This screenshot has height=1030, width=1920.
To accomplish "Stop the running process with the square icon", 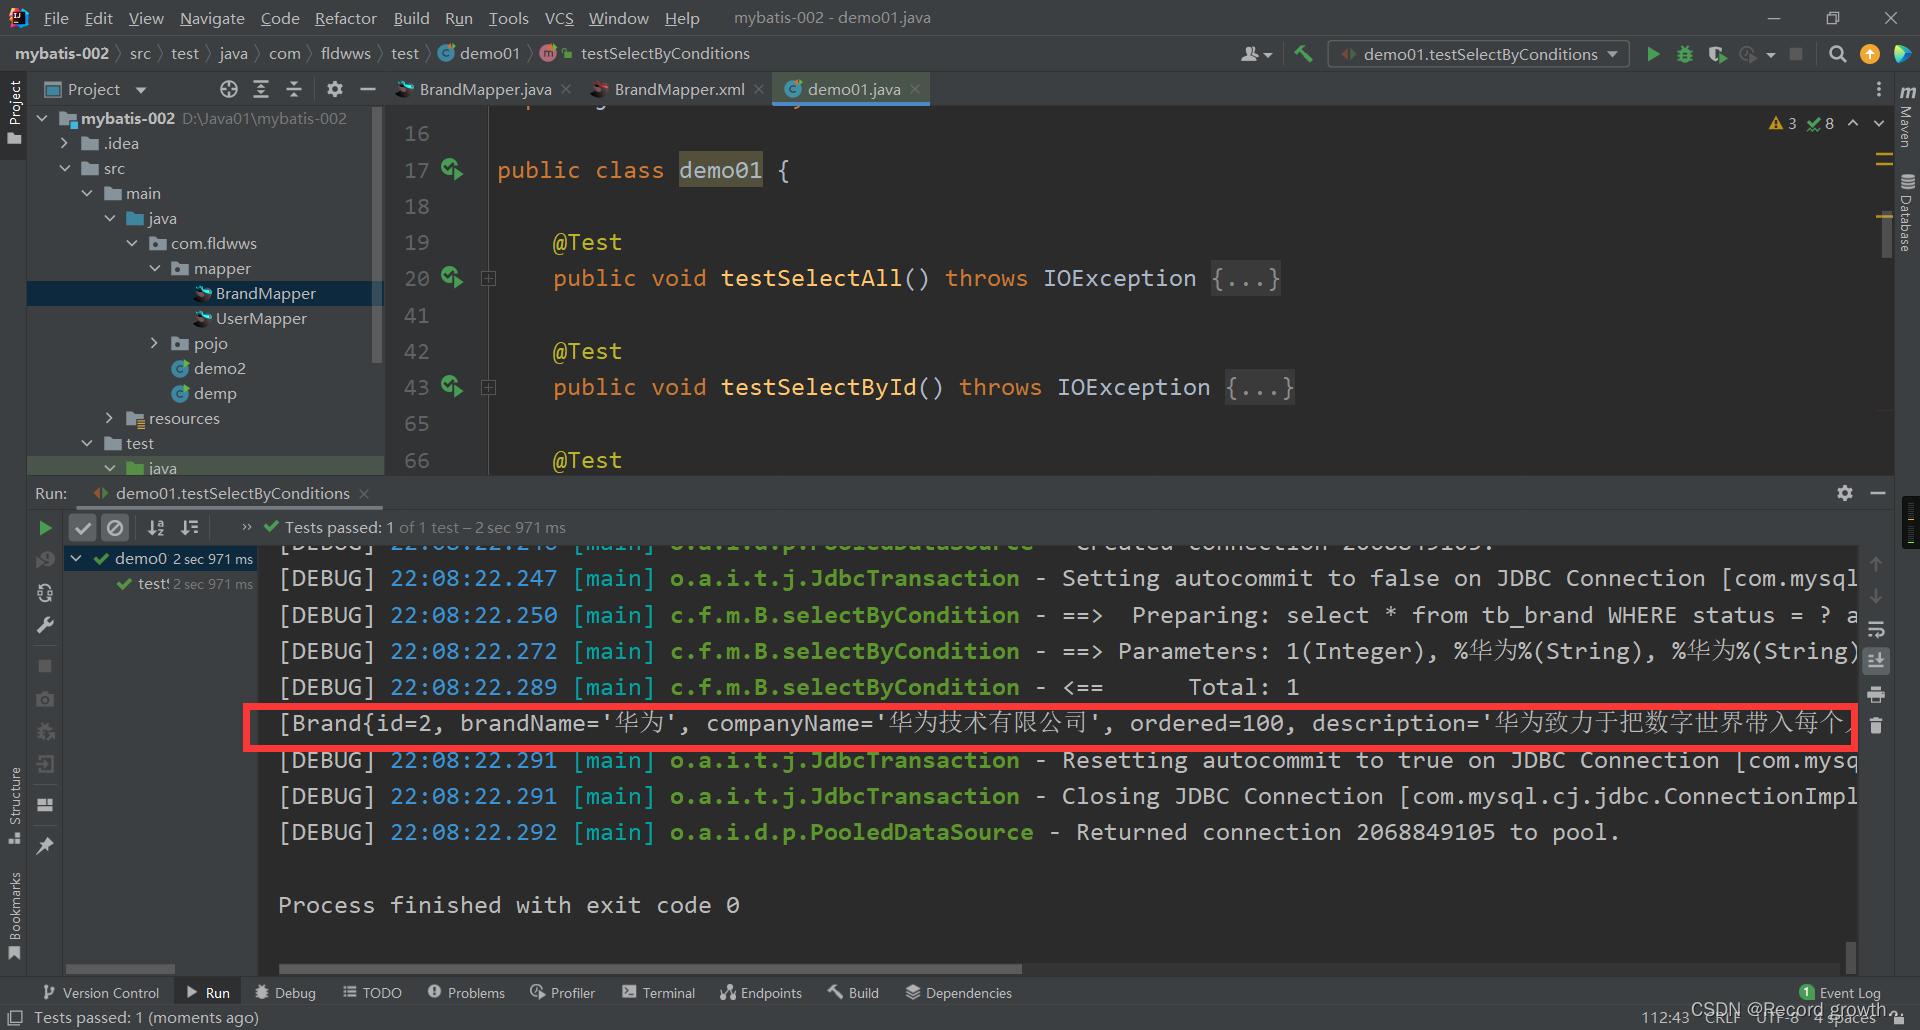I will point(1796,54).
